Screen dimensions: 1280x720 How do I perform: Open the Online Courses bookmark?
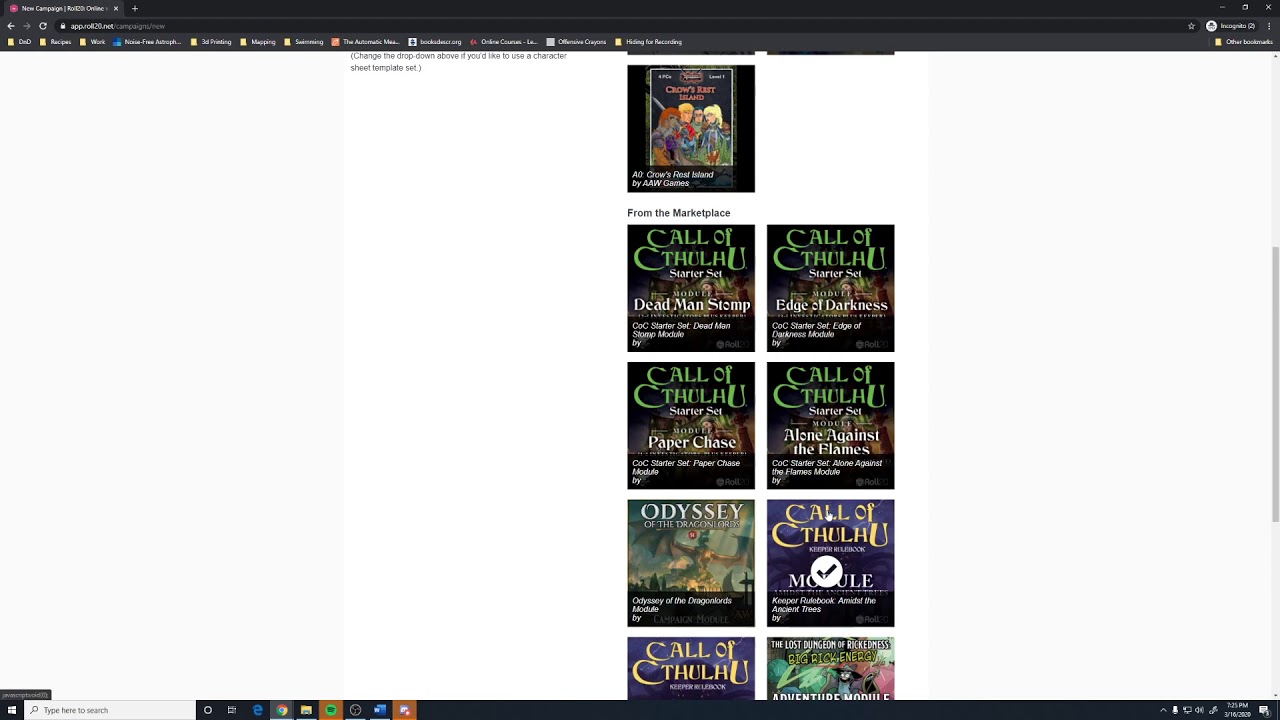[x=504, y=42]
